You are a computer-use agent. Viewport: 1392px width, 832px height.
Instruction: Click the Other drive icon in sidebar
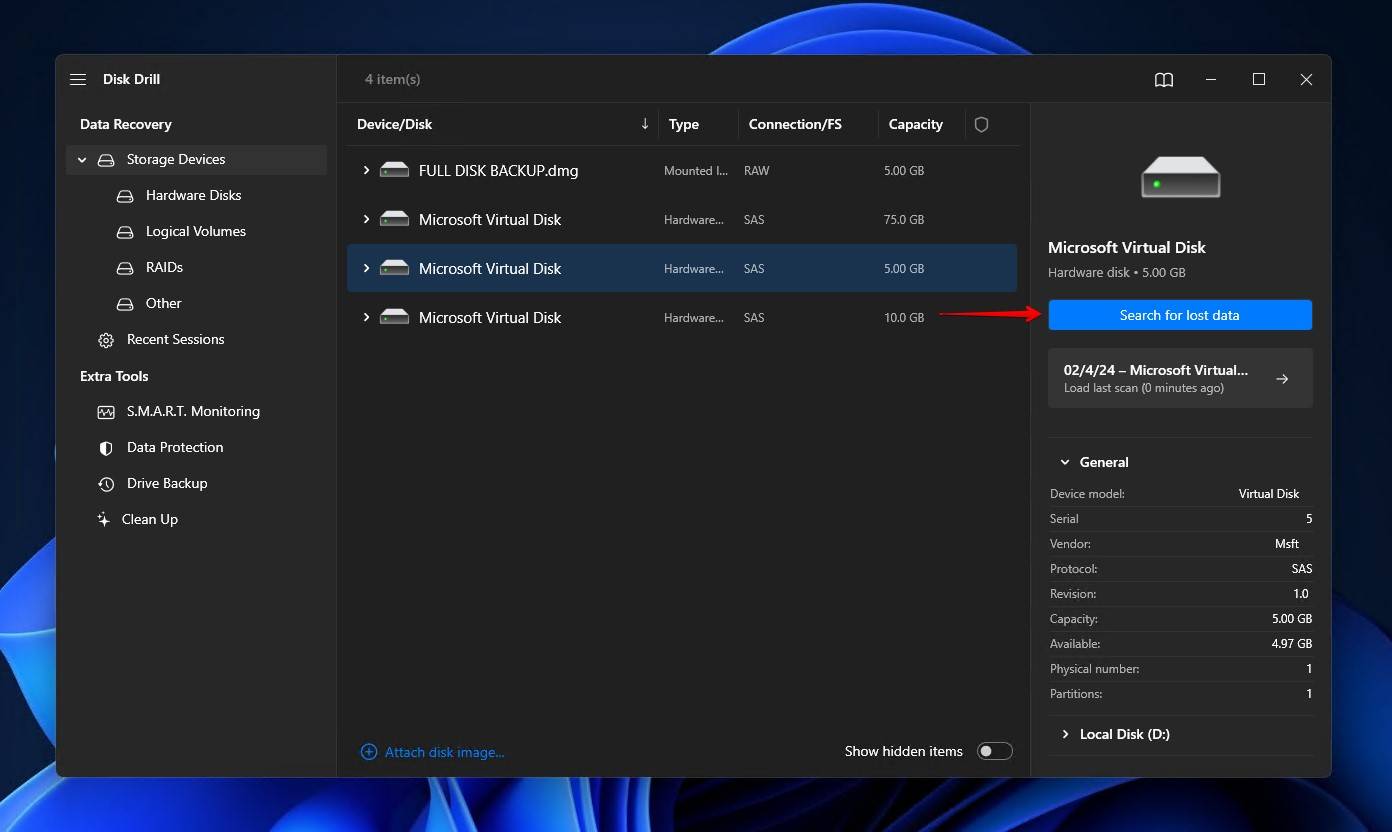125,304
